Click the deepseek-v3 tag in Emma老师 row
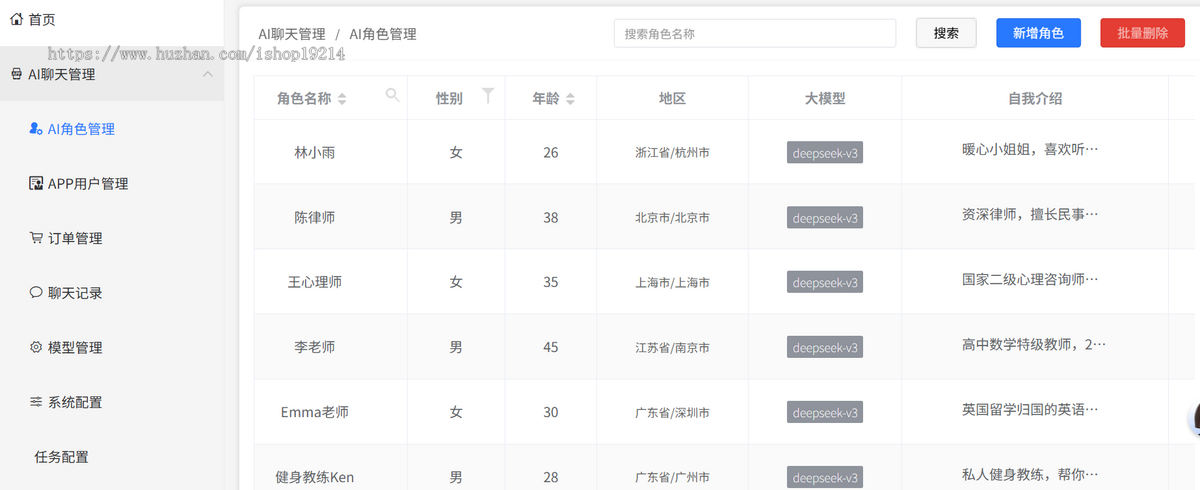1200x490 pixels. click(825, 412)
